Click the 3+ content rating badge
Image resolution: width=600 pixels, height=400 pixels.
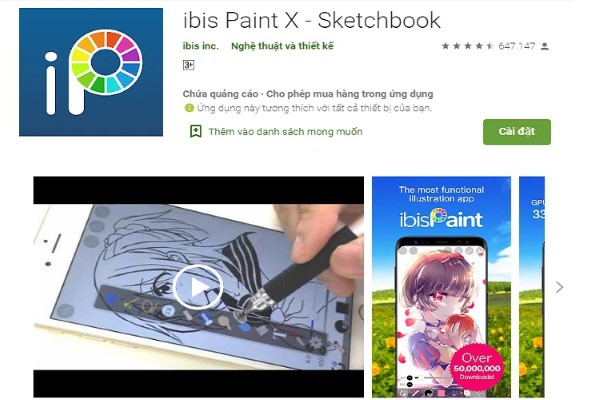click(x=188, y=65)
